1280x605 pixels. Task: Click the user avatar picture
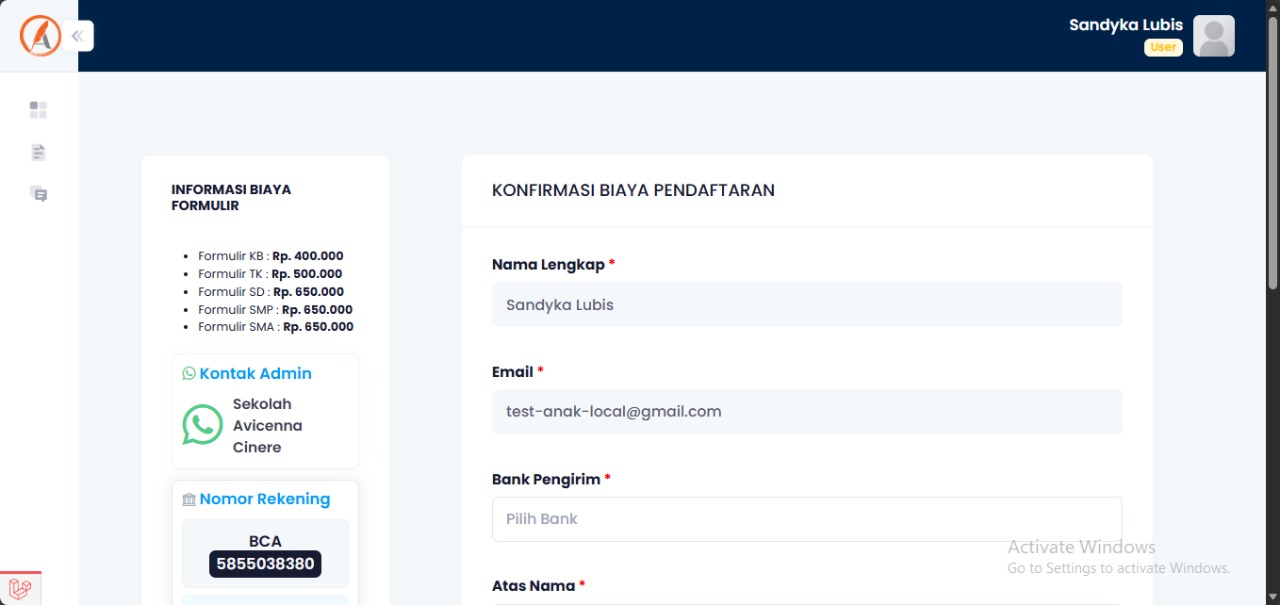tap(1213, 36)
